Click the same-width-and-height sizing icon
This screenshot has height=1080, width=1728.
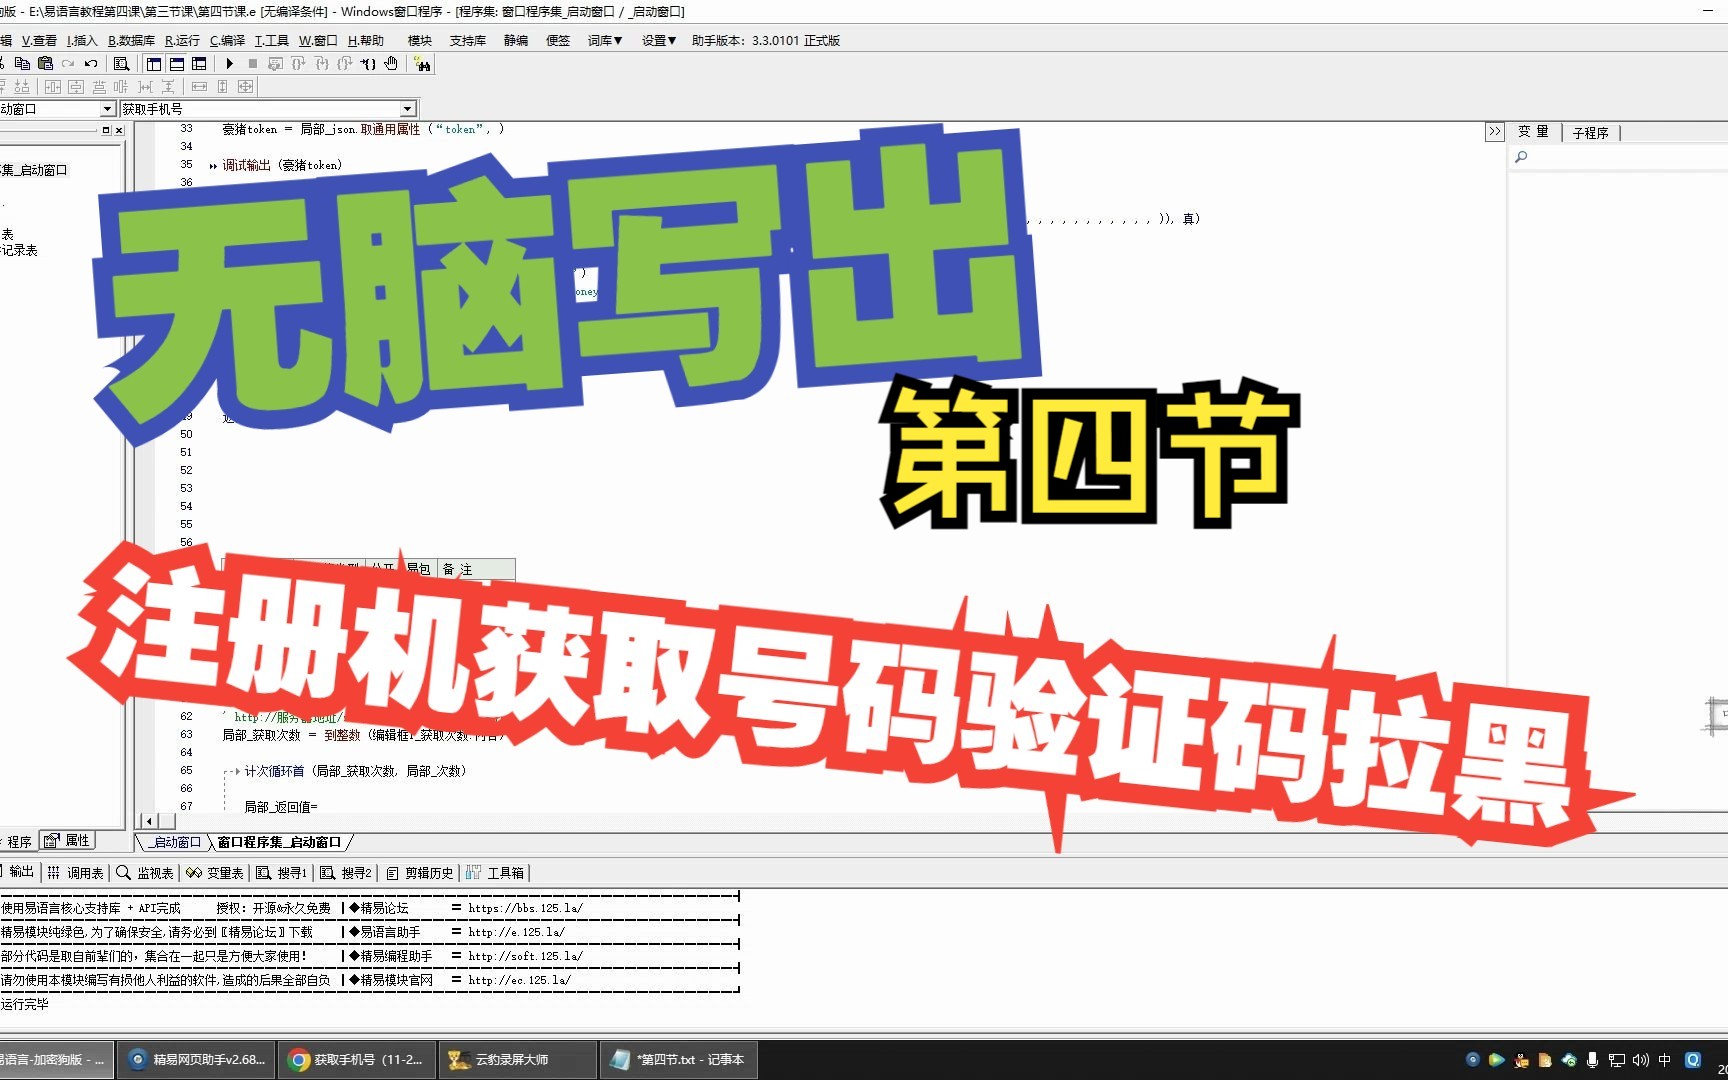[245, 87]
